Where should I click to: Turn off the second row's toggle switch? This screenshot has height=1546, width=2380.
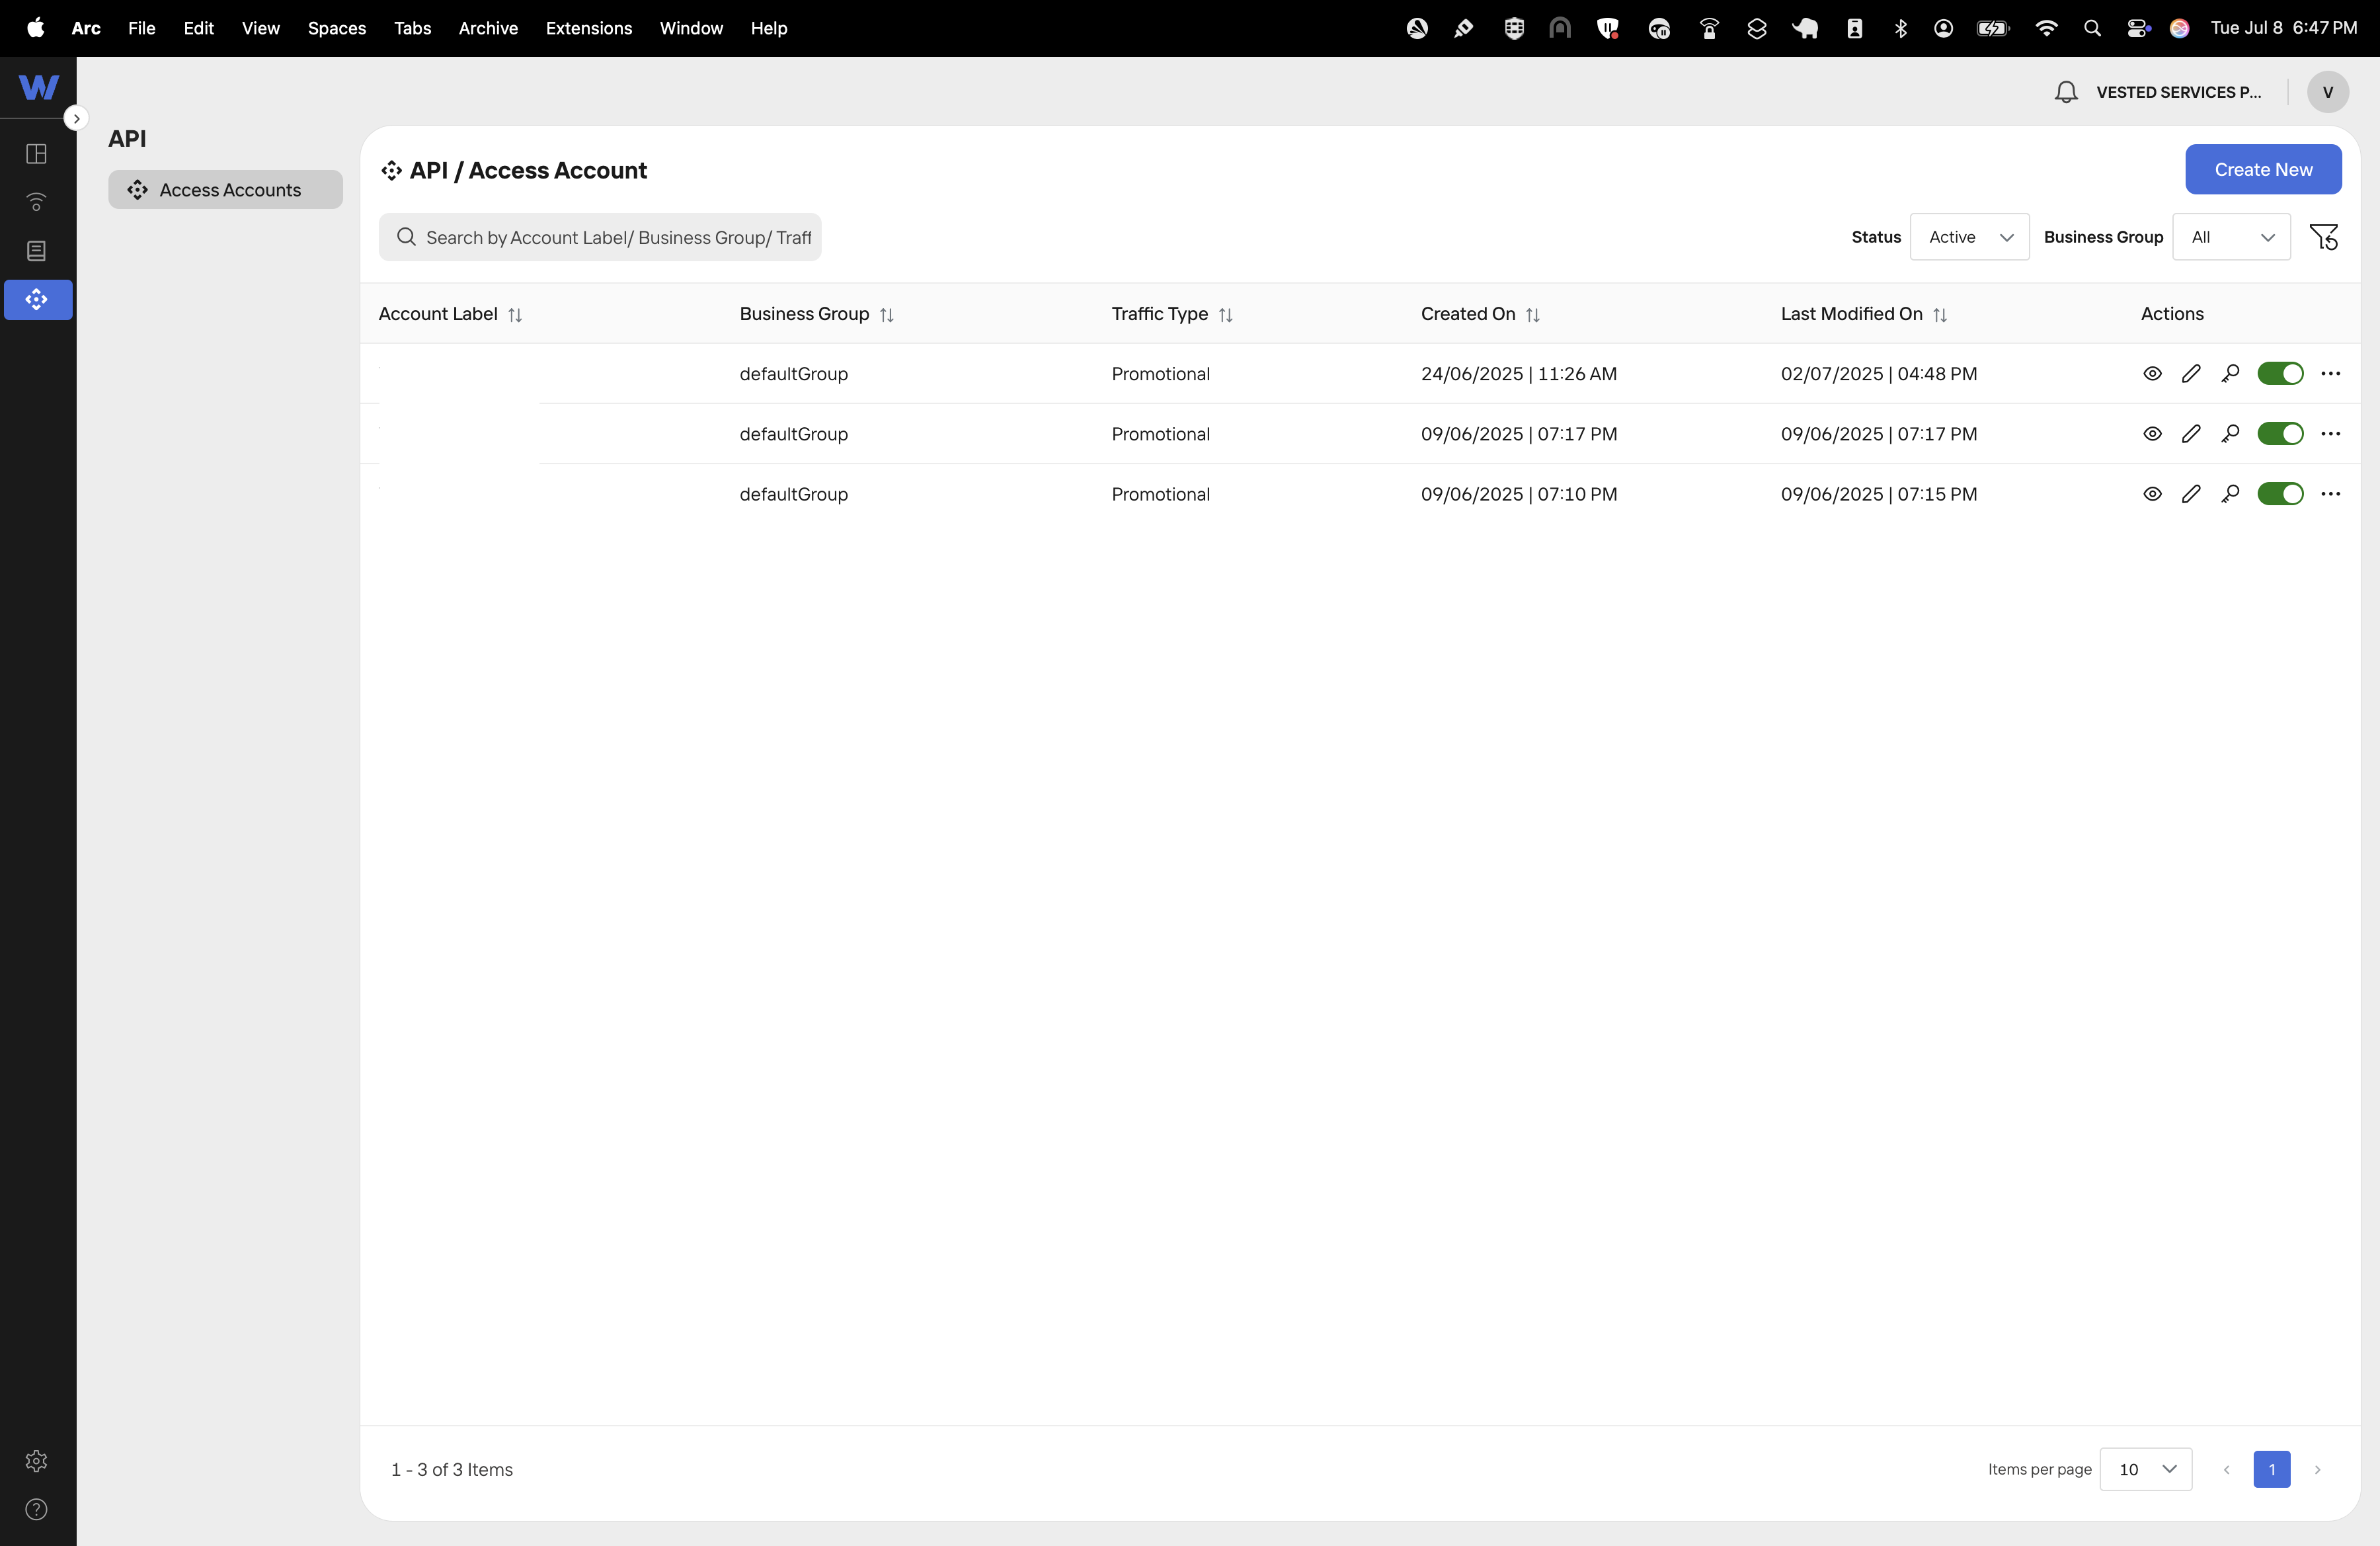[x=2280, y=434]
